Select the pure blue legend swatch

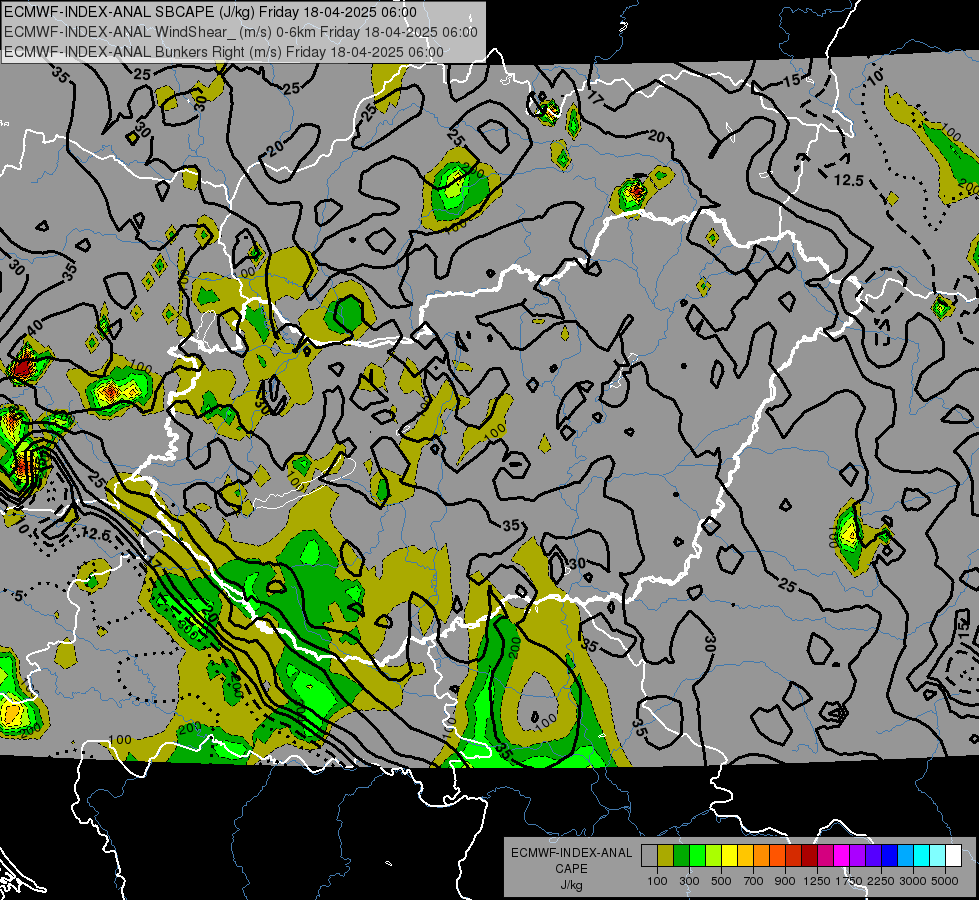pyautogui.click(x=890, y=855)
